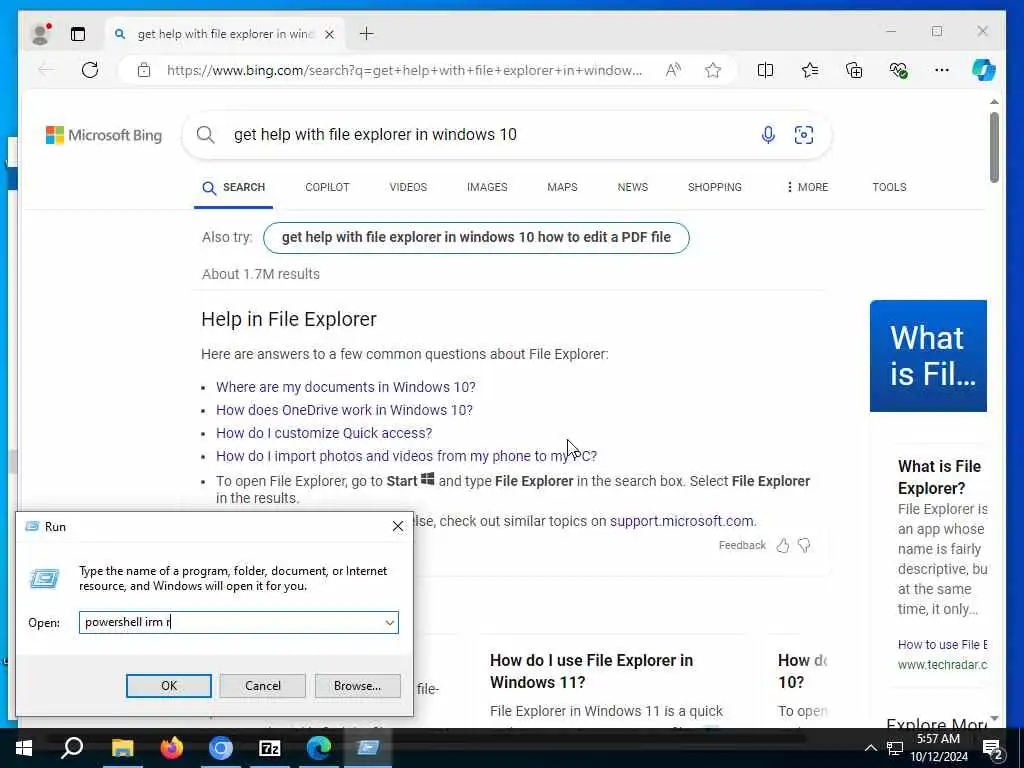1024x768 pixels.
Task: Click the Also try PDF file suggestion
Action: point(476,238)
